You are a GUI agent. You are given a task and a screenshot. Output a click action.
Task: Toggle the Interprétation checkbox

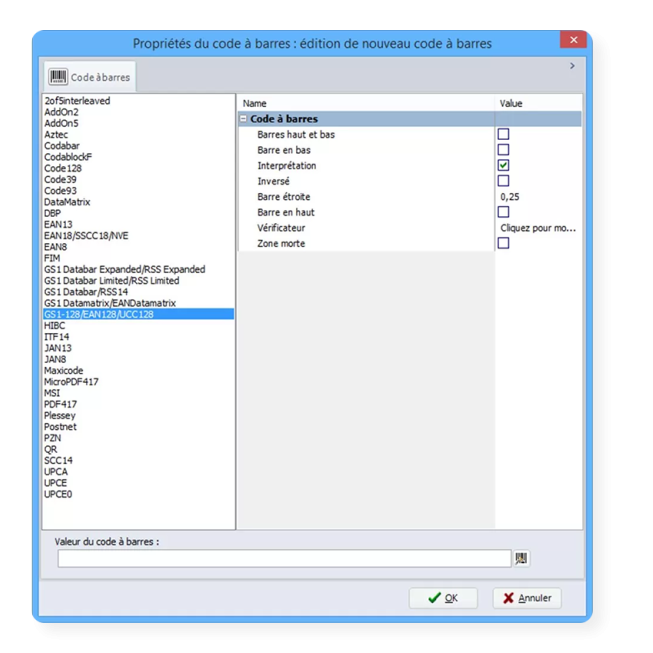click(504, 165)
